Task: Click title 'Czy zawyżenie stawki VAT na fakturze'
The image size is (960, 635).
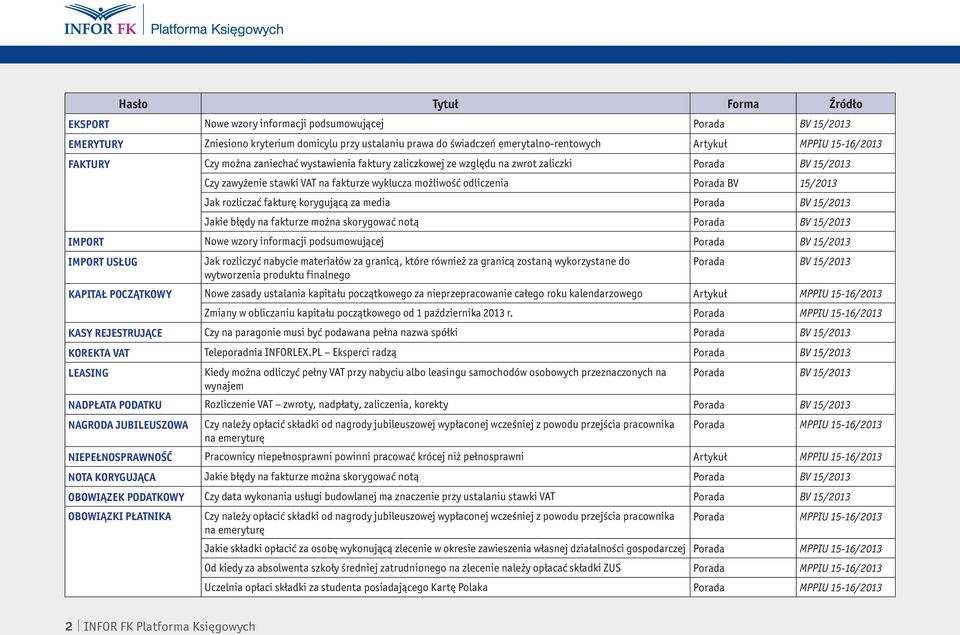Action: pos(356,183)
